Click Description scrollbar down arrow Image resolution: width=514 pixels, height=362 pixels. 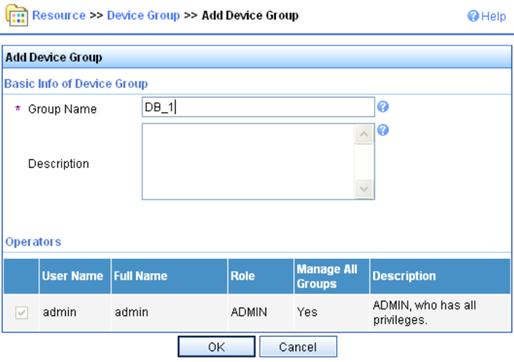pyautogui.click(x=364, y=189)
